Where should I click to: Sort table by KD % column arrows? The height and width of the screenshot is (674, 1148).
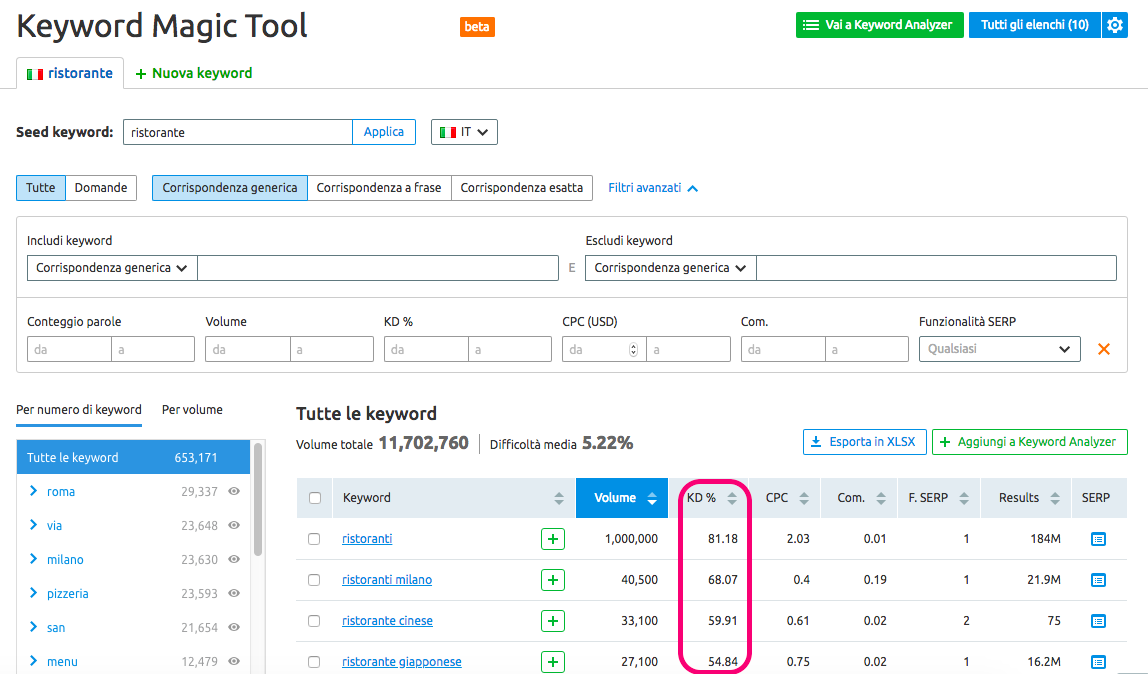(x=732, y=498)
